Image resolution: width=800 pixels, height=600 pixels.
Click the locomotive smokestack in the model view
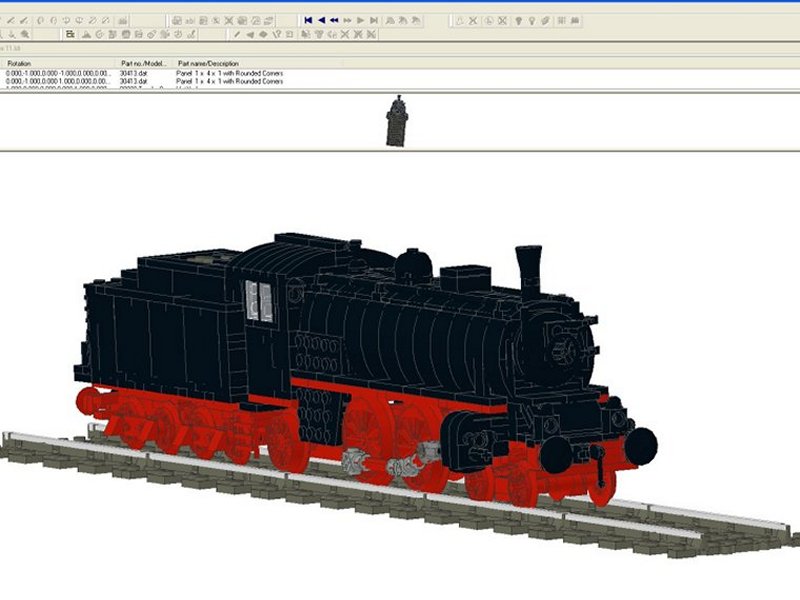click(x=529, y=271)
